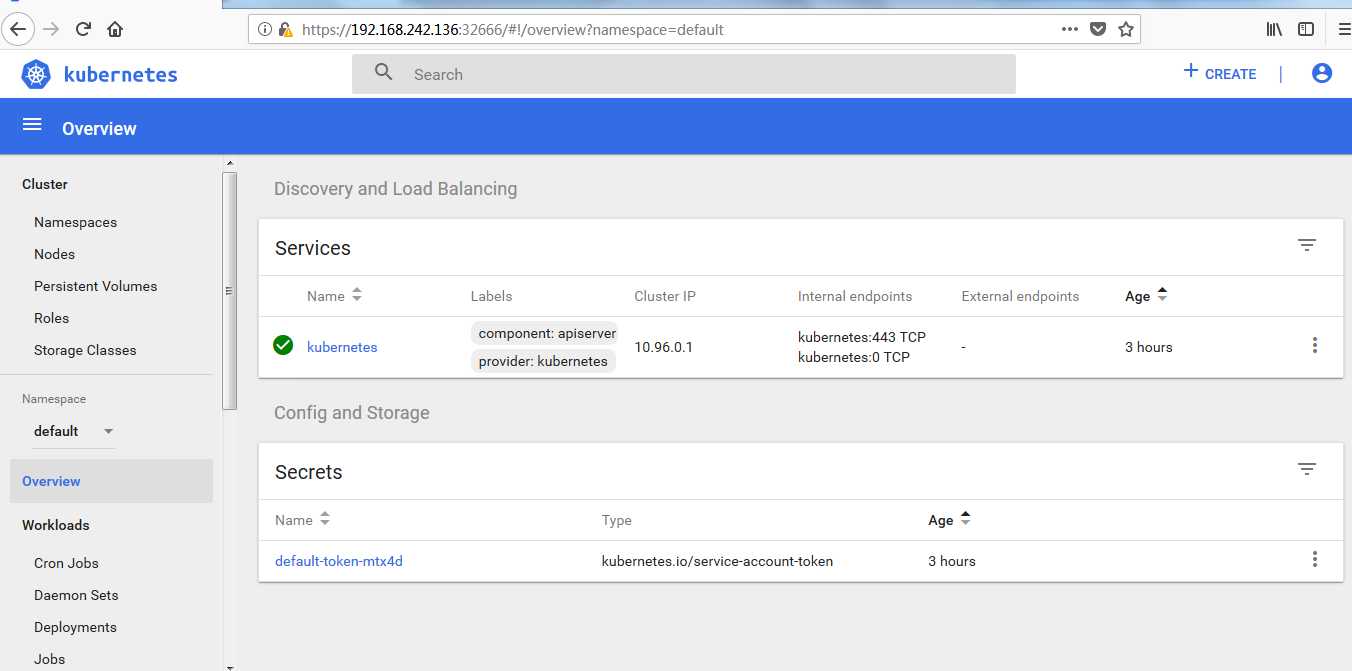This screenshot has height=671, width=1352.
Task: Open the kubernetes service link
Action: pos(342,347)
